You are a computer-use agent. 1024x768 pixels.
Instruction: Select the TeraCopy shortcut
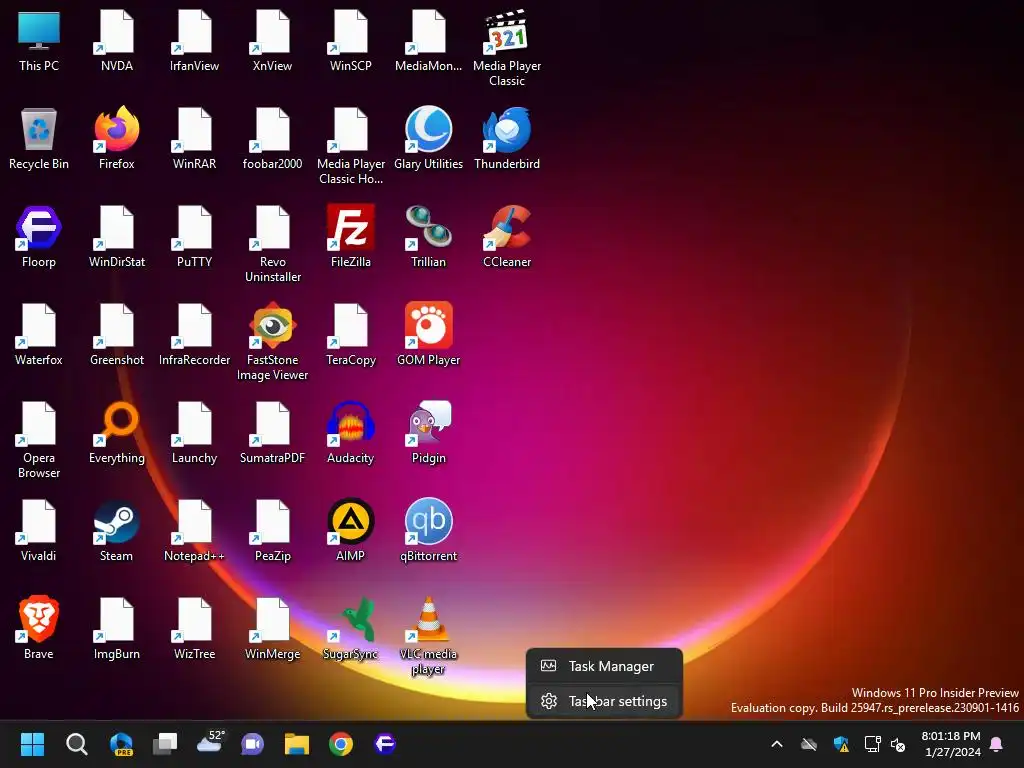click(x=351, y=334)
